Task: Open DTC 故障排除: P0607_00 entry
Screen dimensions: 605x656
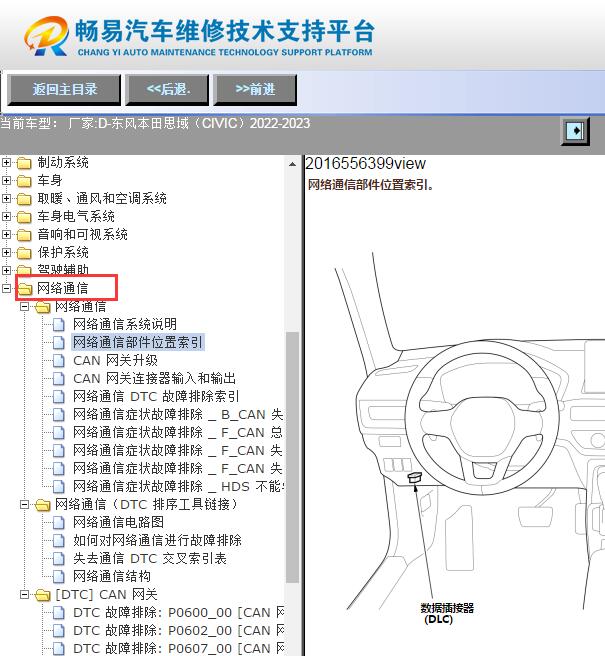Action: click(179, 648)
